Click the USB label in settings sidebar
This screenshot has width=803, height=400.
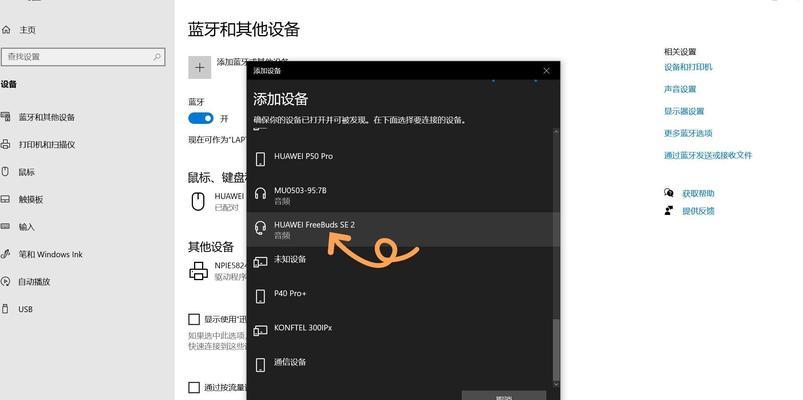pos(26,309)
